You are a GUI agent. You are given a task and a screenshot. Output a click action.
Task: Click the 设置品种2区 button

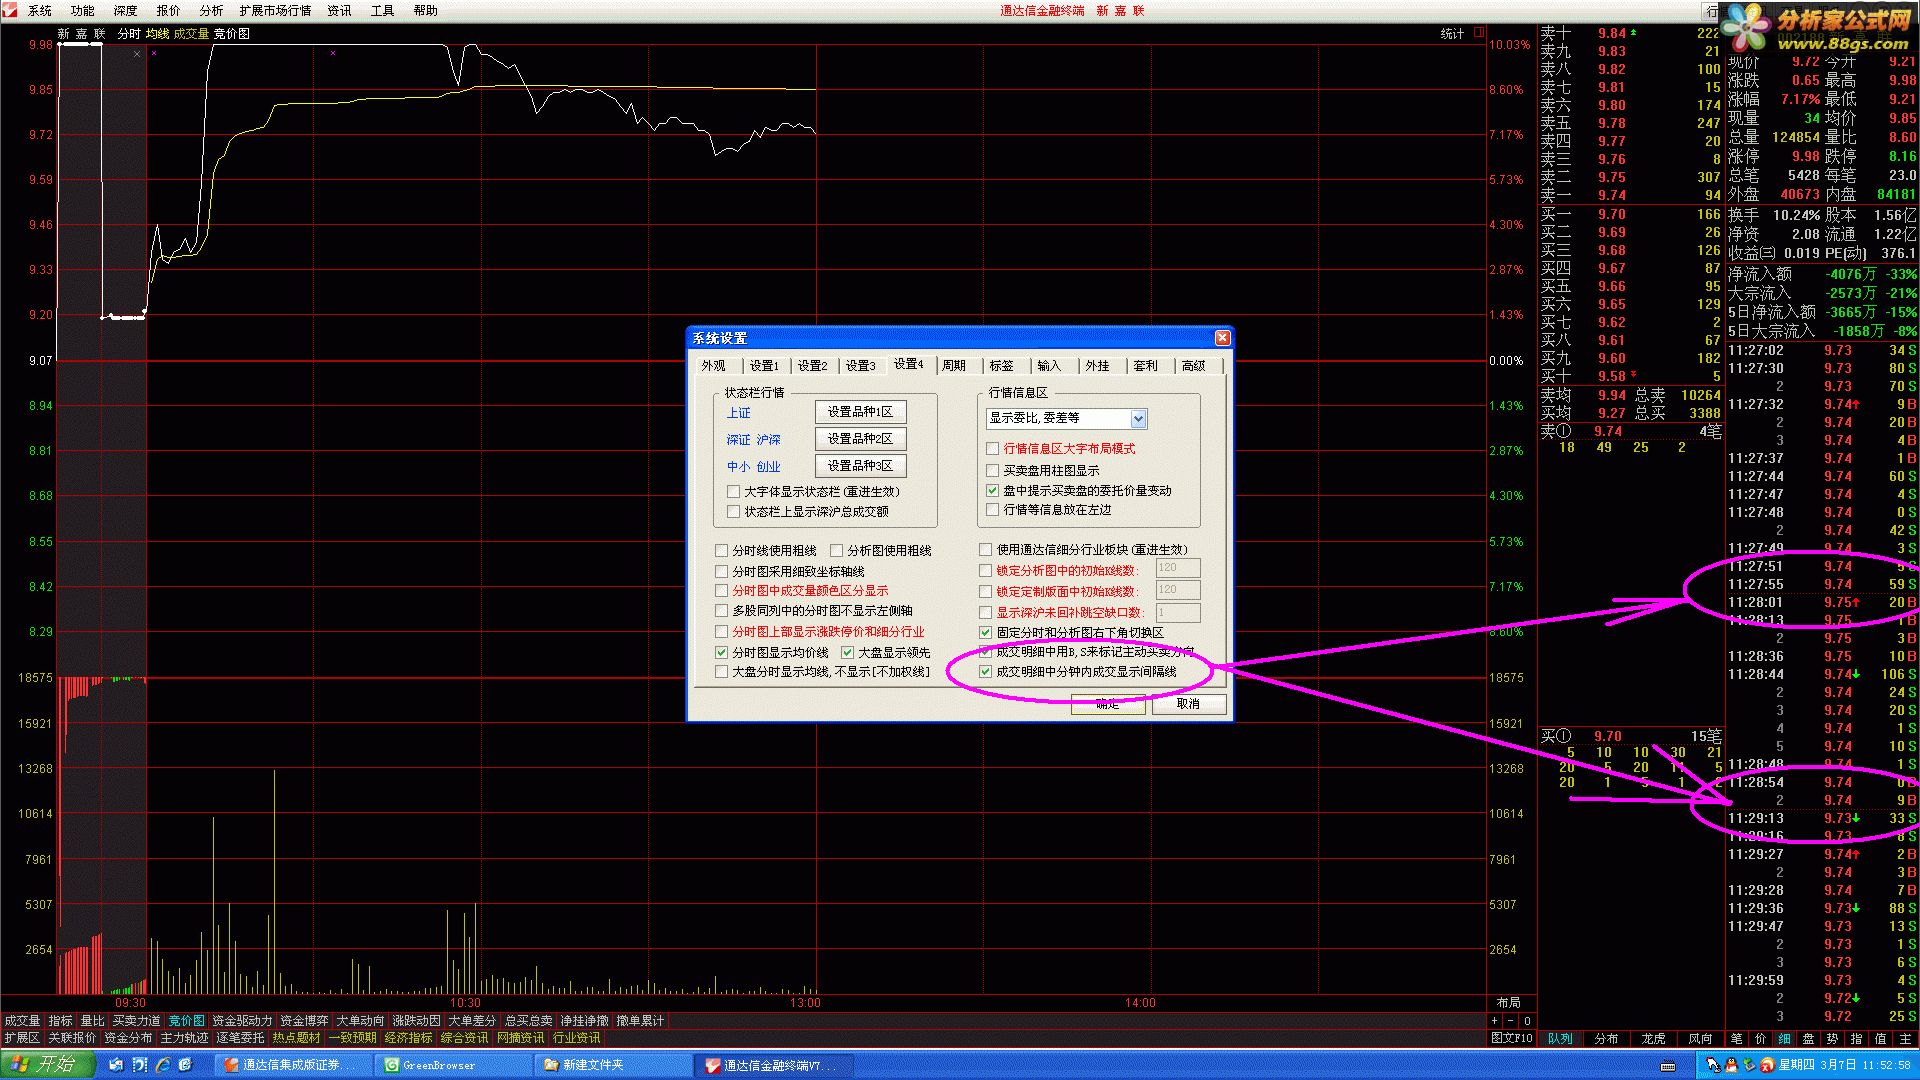point(860,439)
